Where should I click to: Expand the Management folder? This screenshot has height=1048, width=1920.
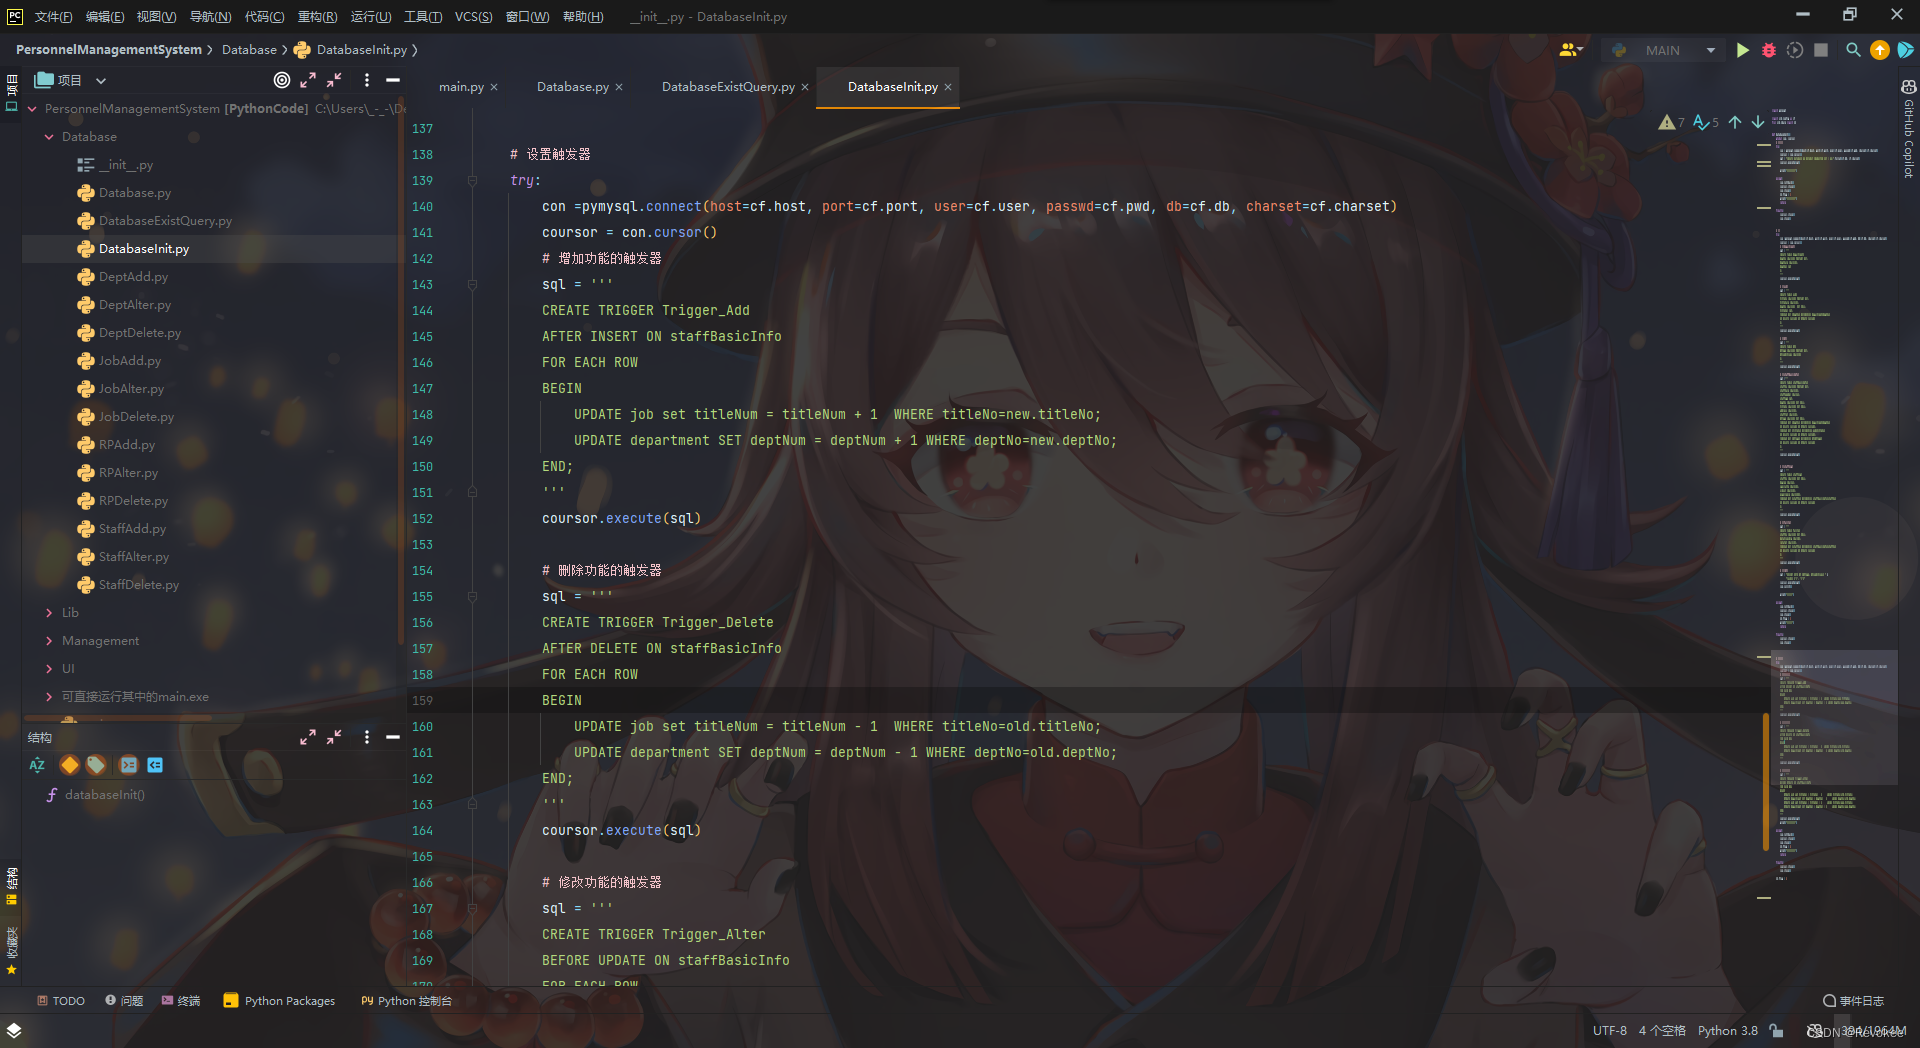click(x=49, y=640)
